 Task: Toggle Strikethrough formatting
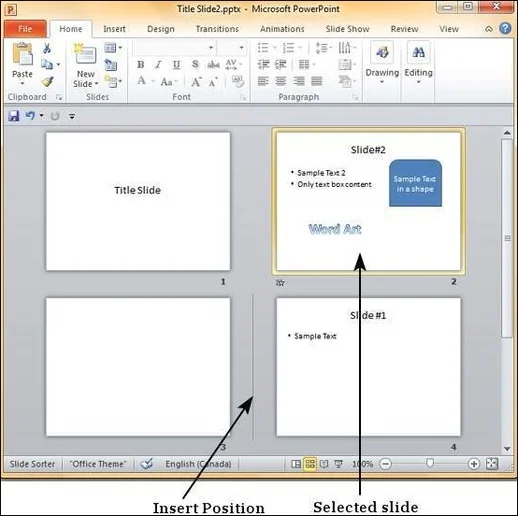point(213,64)
